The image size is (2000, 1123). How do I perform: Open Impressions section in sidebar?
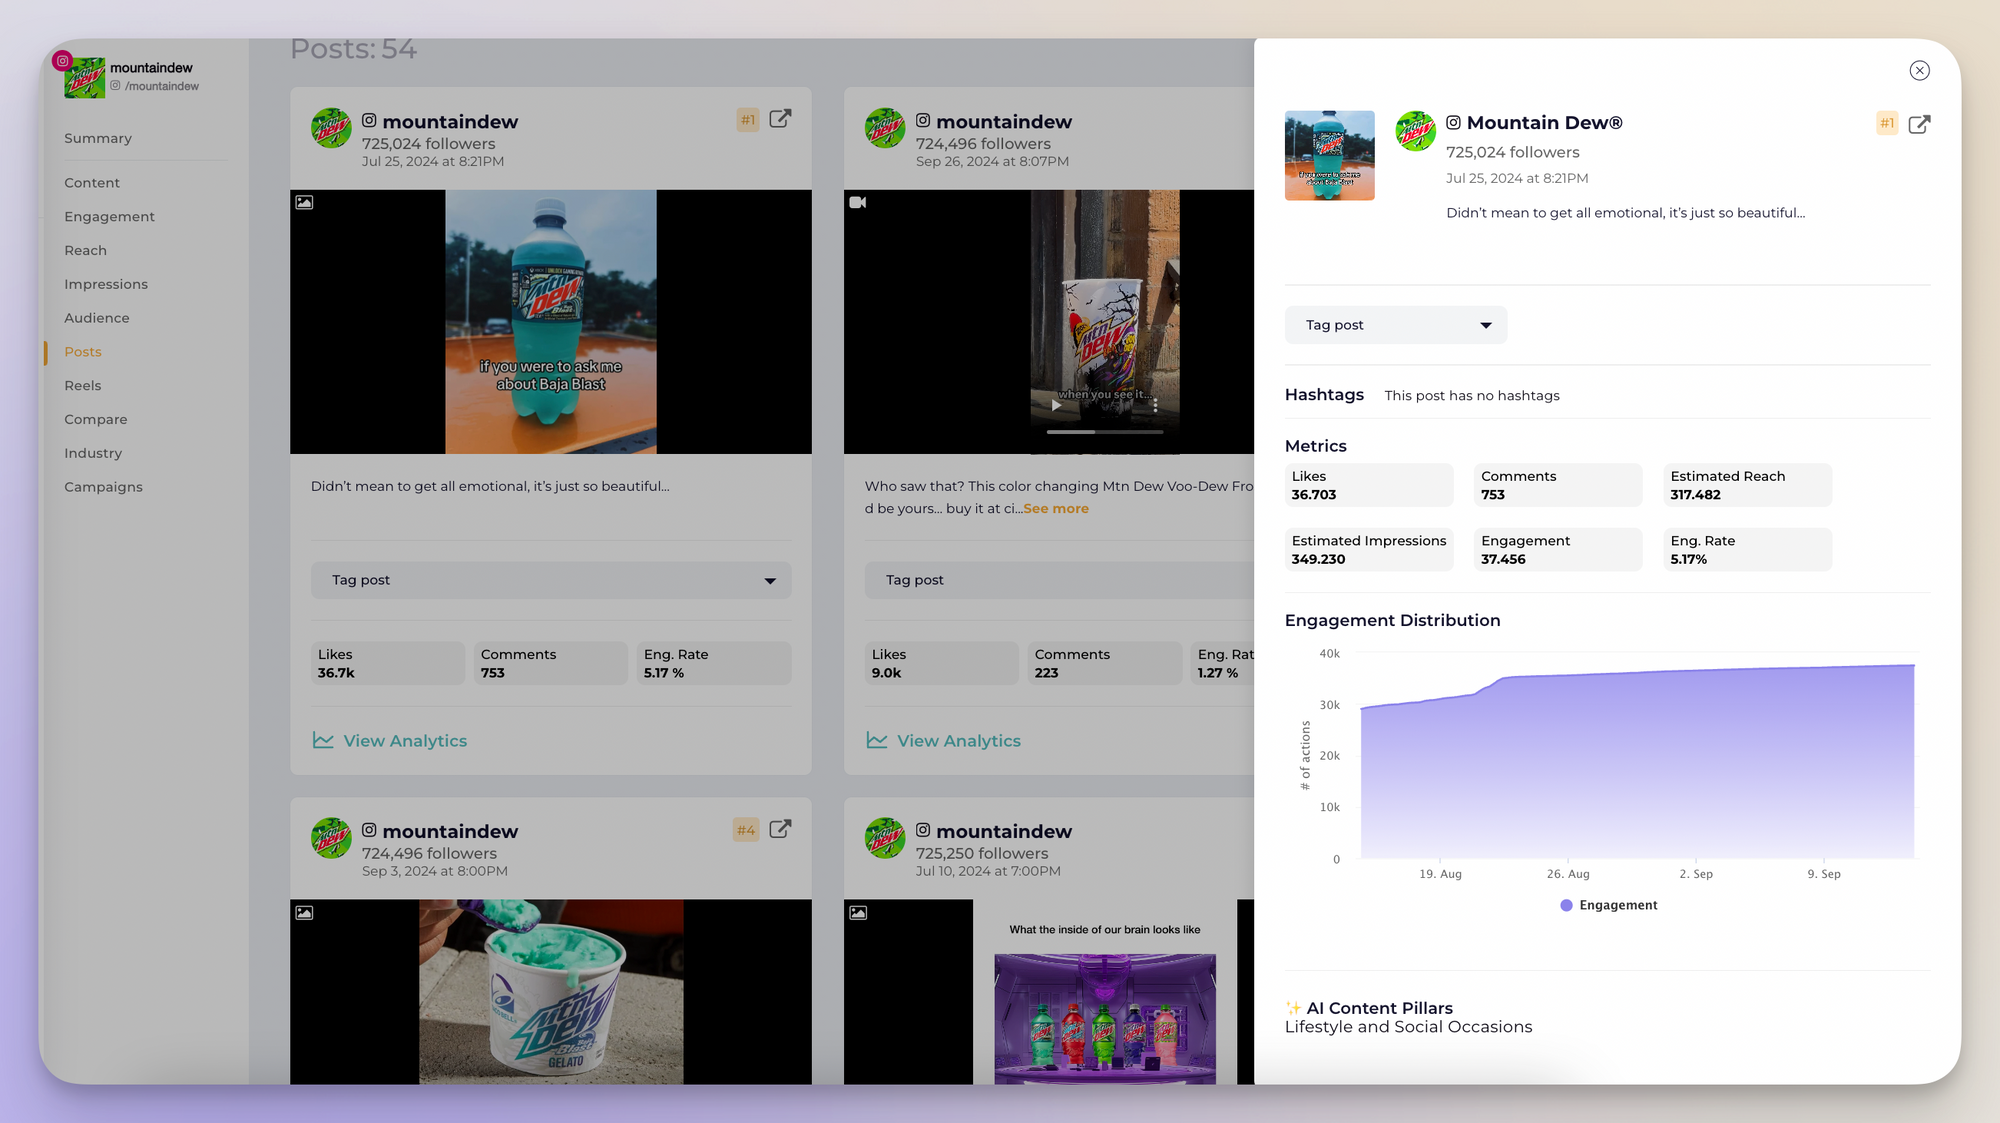tap(106, 285)
